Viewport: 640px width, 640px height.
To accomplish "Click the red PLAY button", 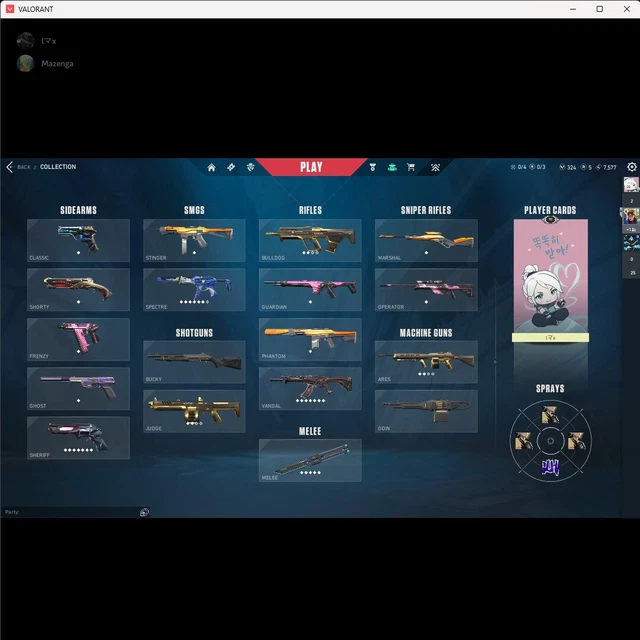I will coord(311,167).
